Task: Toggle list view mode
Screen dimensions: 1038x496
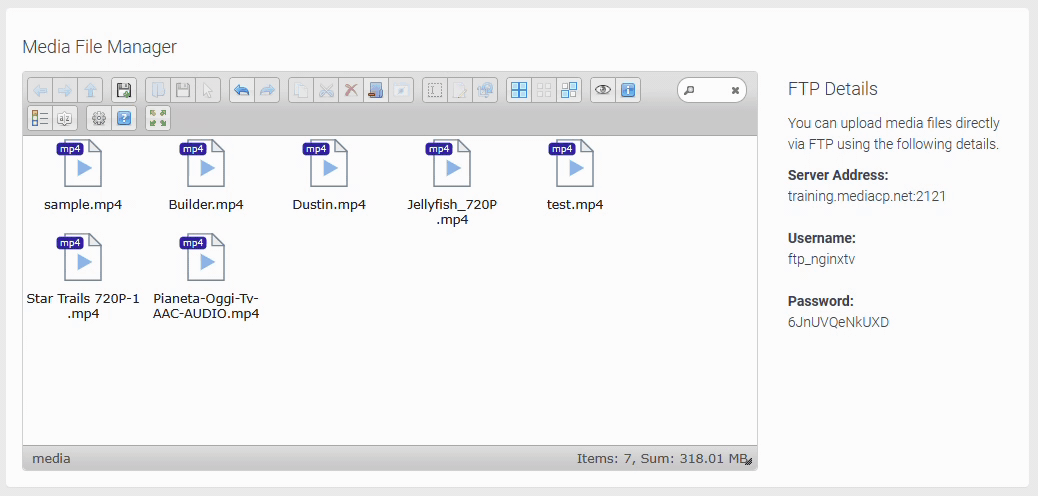Action: tap(40, 119)
